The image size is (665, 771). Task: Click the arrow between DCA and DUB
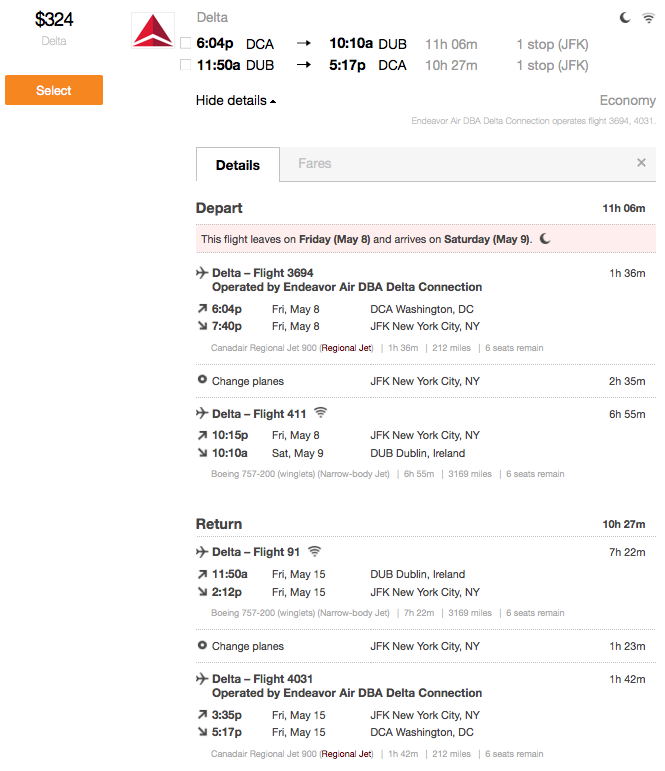304,43
